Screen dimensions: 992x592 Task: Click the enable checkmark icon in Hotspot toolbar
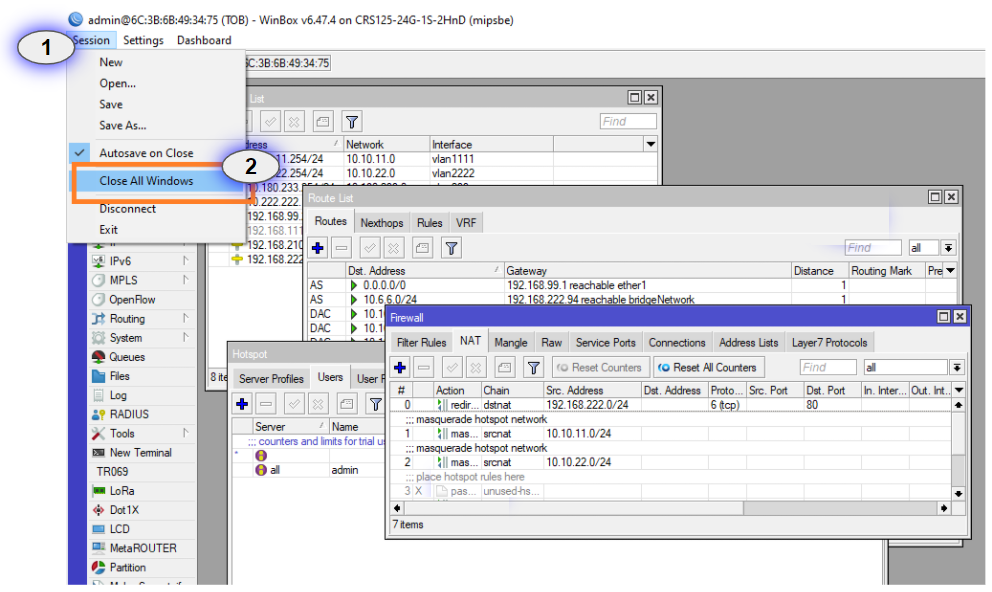coord(294,404)
